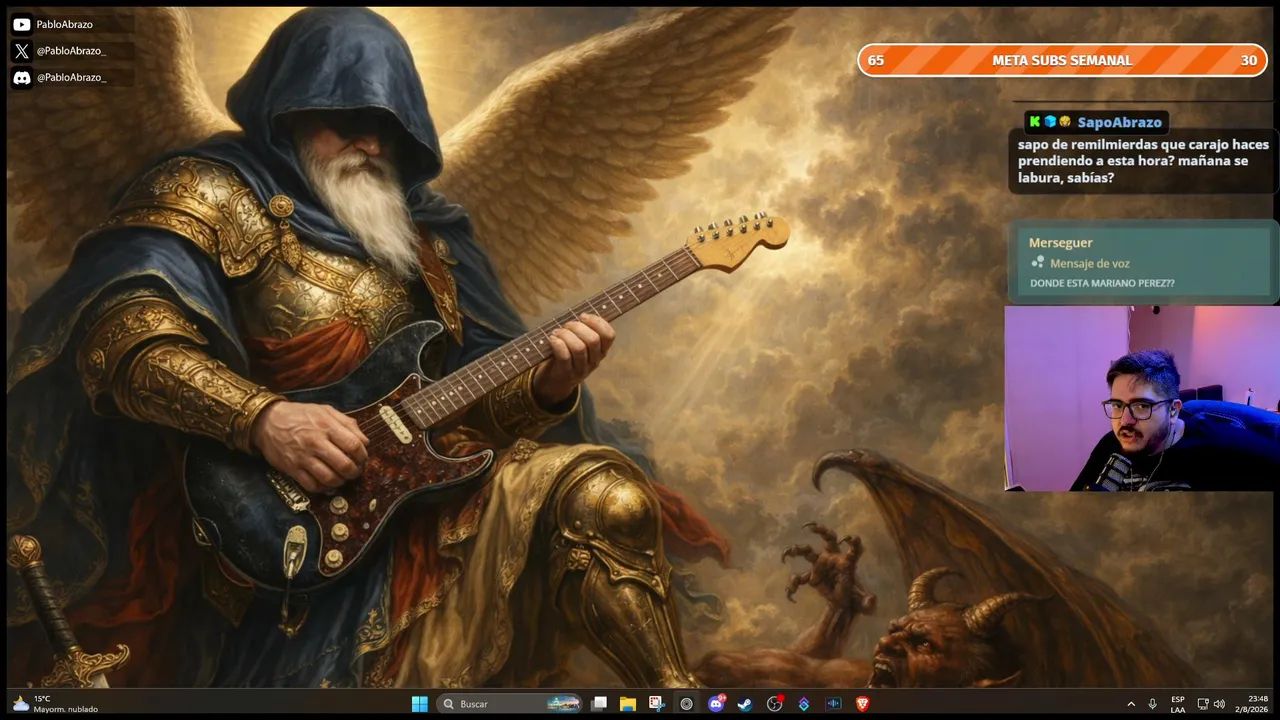Switch to OBS Studio in the taskbar
The height and width of the screenshot is (720, 1280).
coord(775,704)
